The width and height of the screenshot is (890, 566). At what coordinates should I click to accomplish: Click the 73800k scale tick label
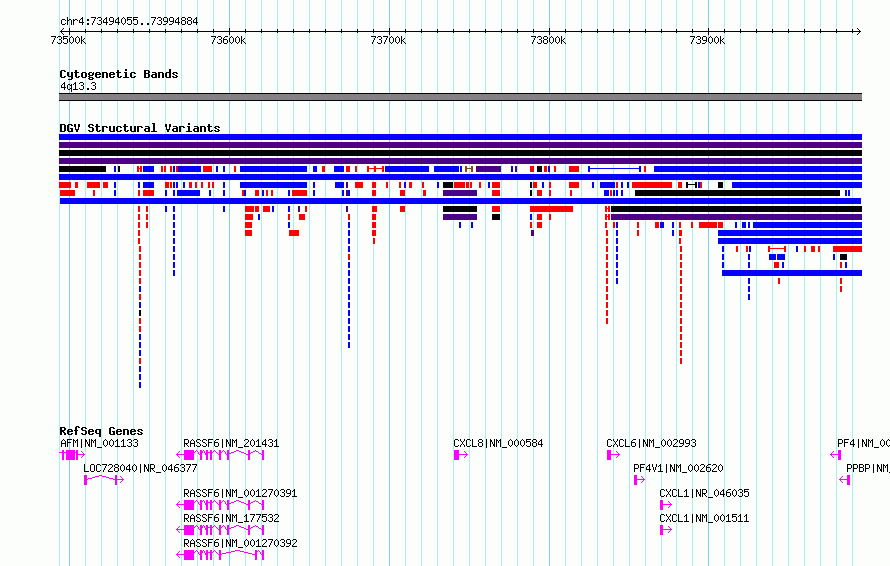point(548,40)
